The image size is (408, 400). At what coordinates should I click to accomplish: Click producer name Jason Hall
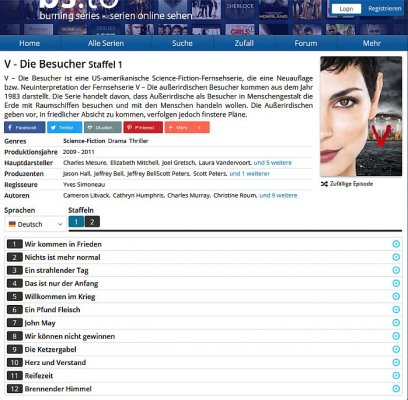(x=77, y=174)
